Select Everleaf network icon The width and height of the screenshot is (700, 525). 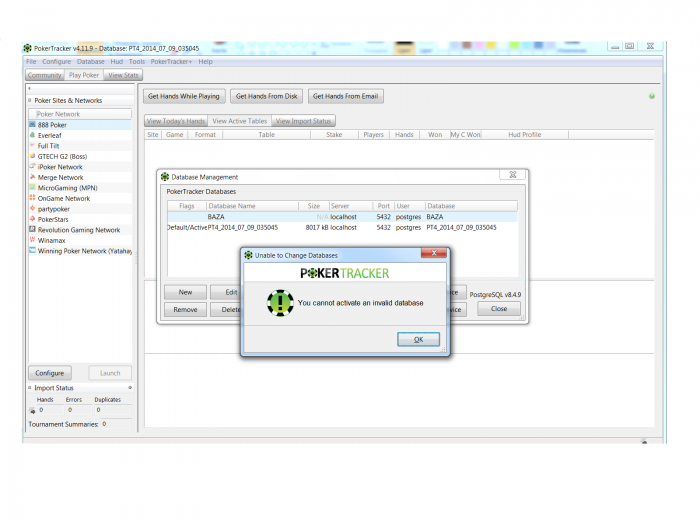pos(32,135)
